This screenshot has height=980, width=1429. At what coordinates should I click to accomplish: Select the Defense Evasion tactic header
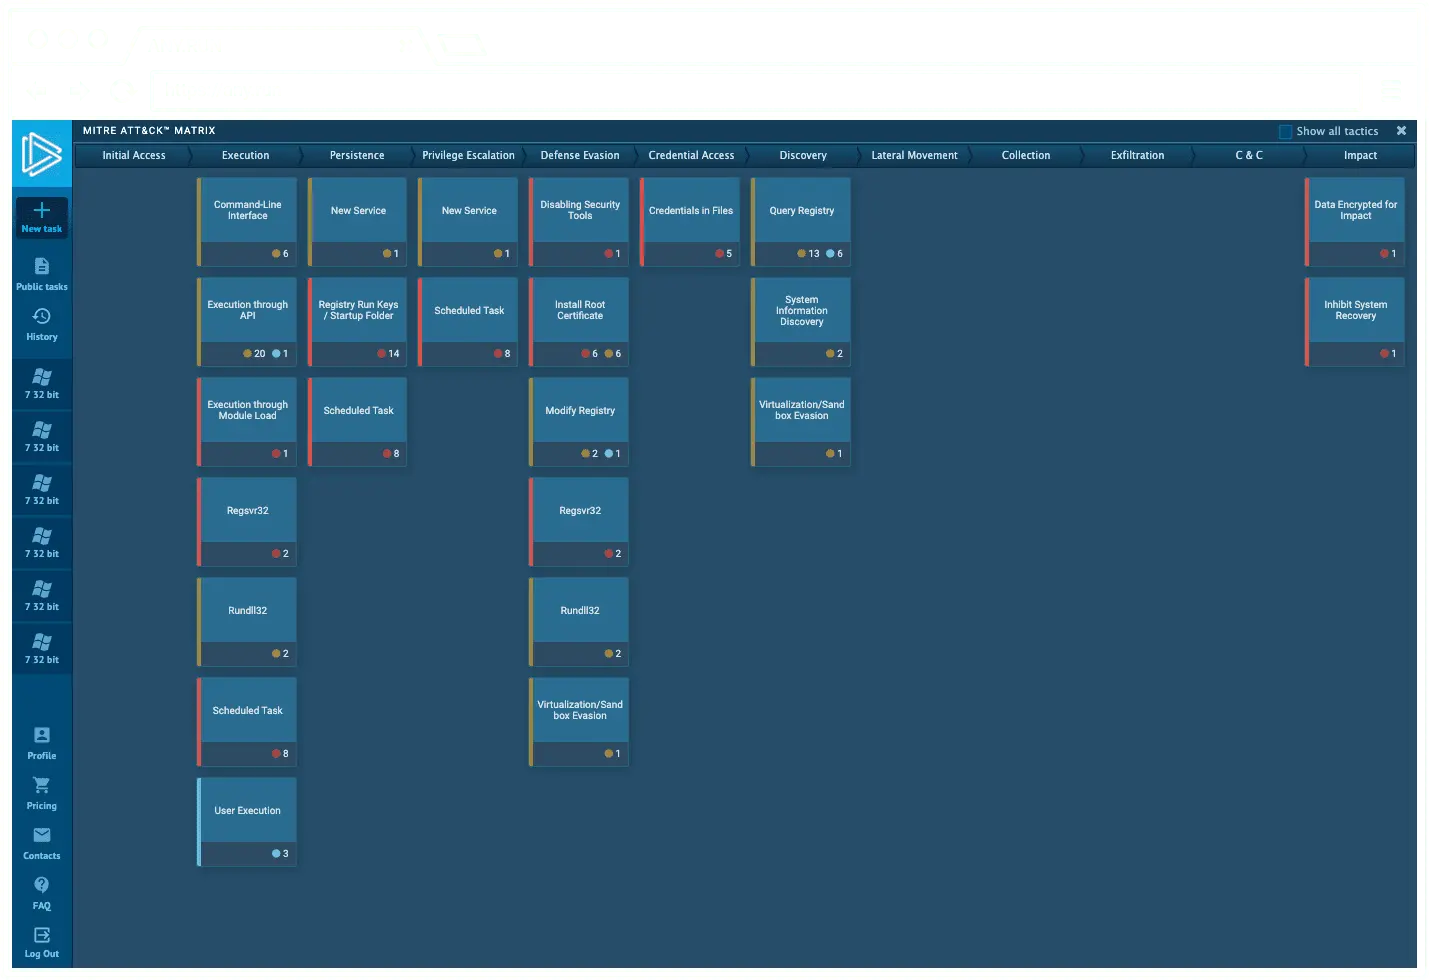580,156
